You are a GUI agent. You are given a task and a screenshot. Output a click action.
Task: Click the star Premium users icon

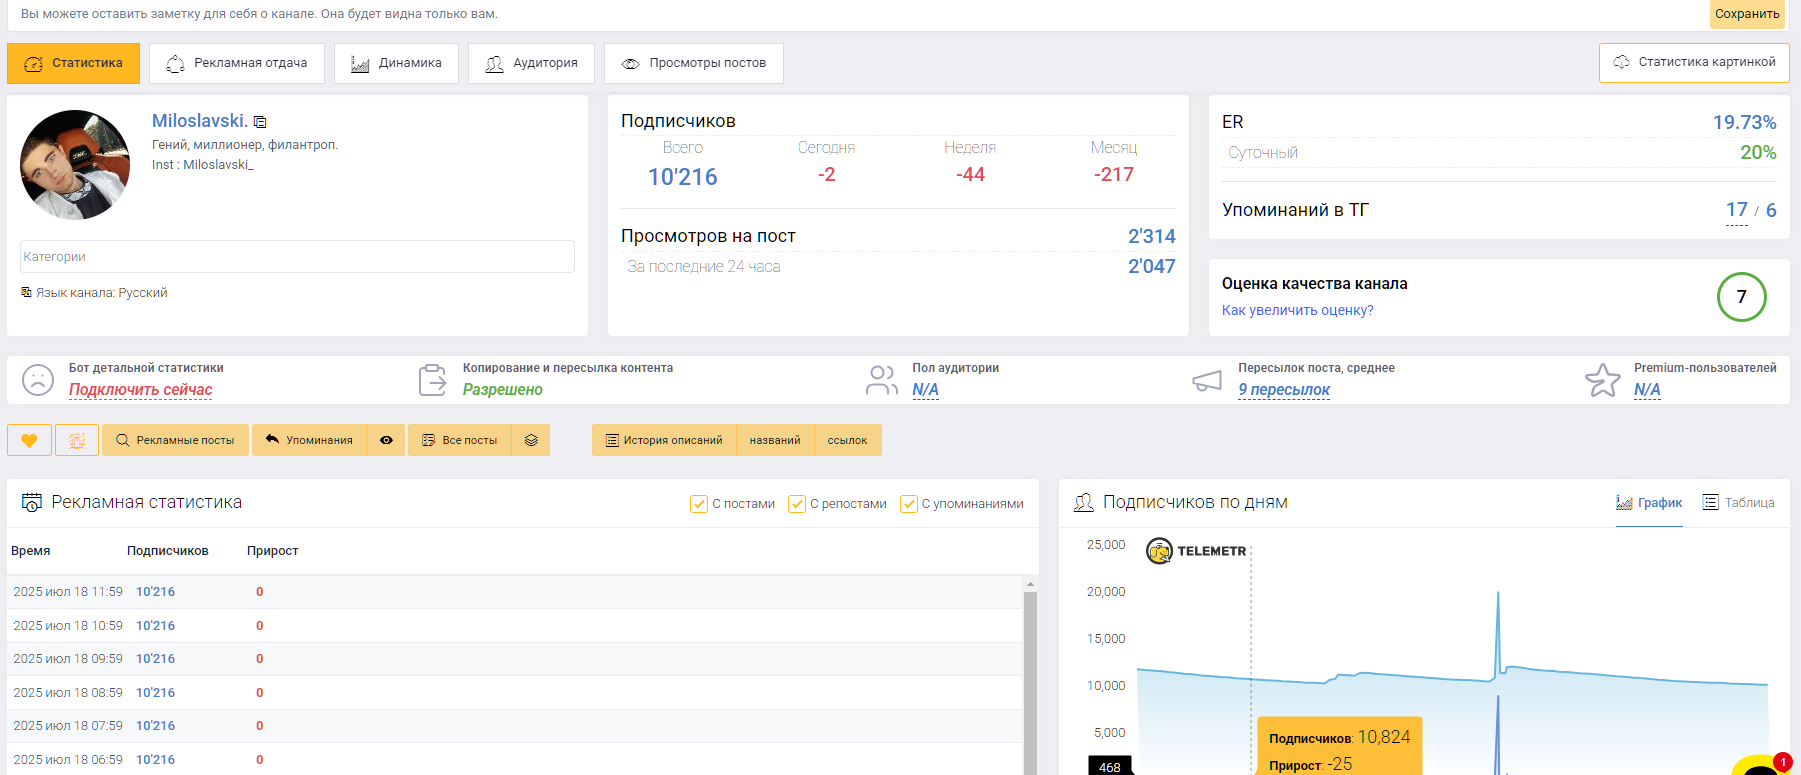(1602, 380)
